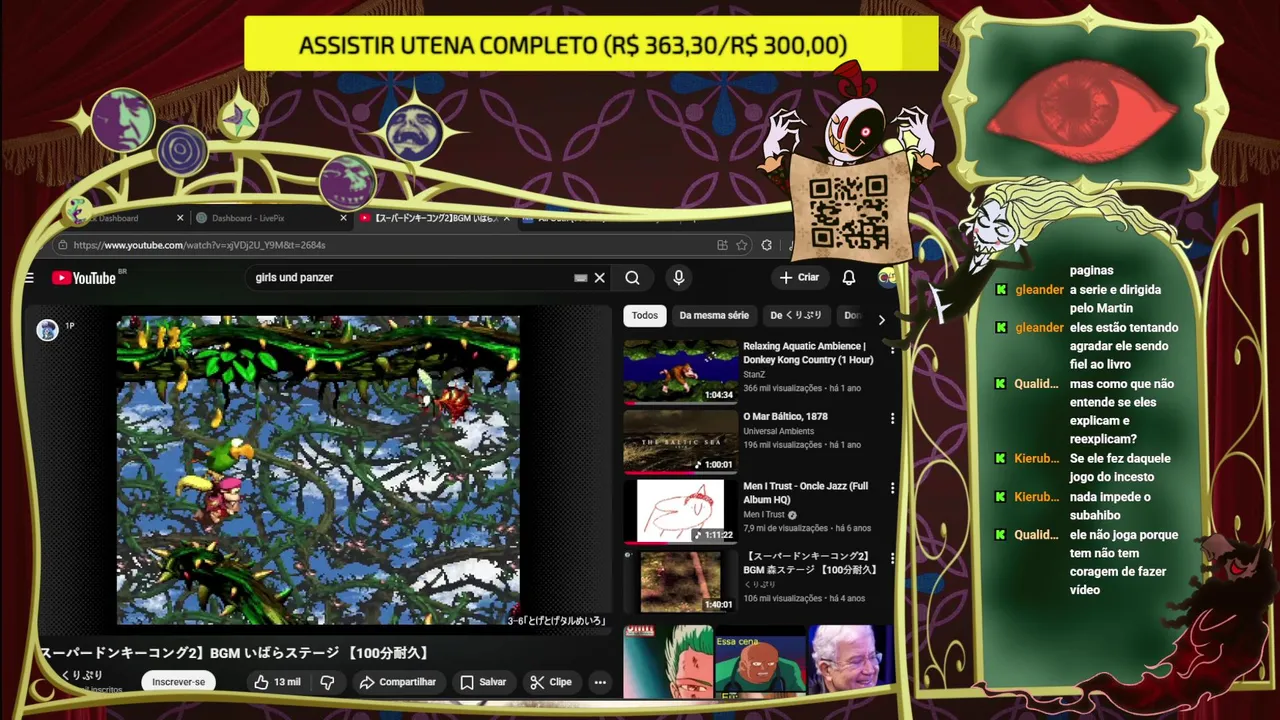
Task: Open the more actions ellipsis under the video
Action: point(600,682)
